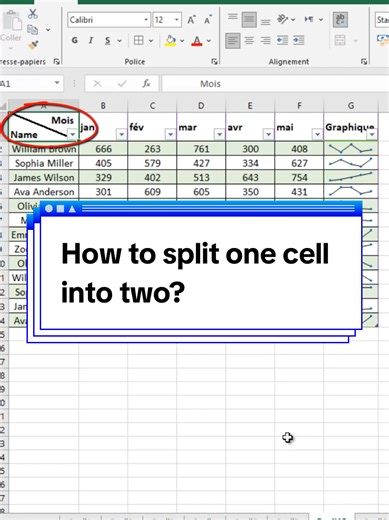Click the insert function fx icon
This screenshot has height=520, width=389.
click(x=146, y=83)
